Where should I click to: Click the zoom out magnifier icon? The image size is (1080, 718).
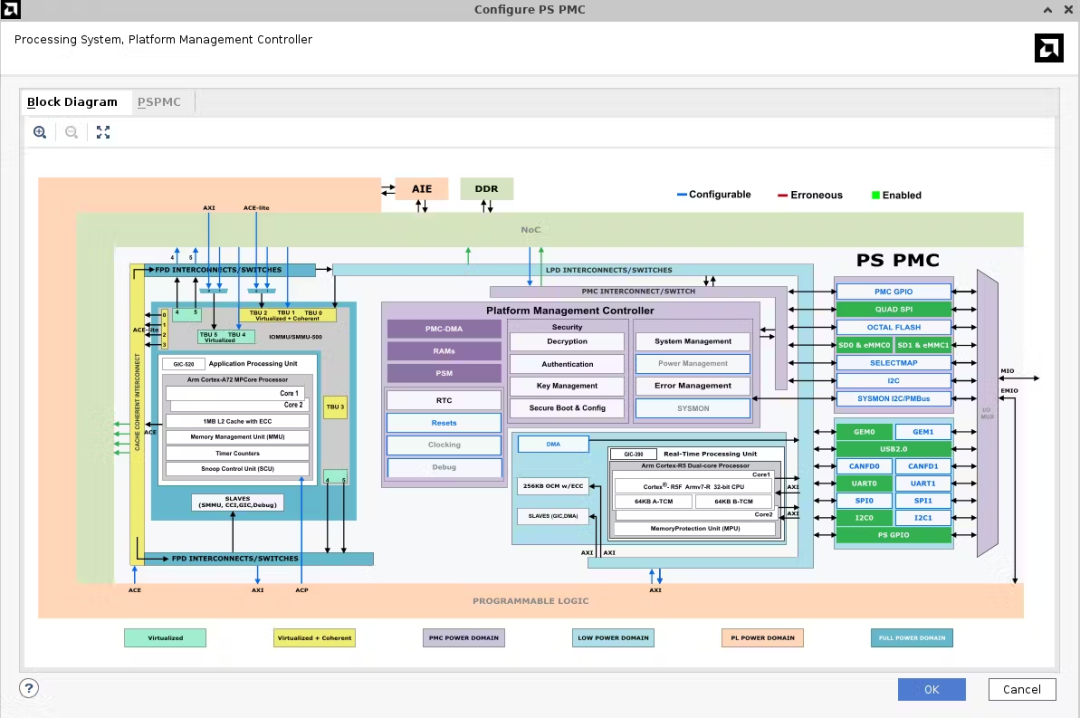[72, 132]
